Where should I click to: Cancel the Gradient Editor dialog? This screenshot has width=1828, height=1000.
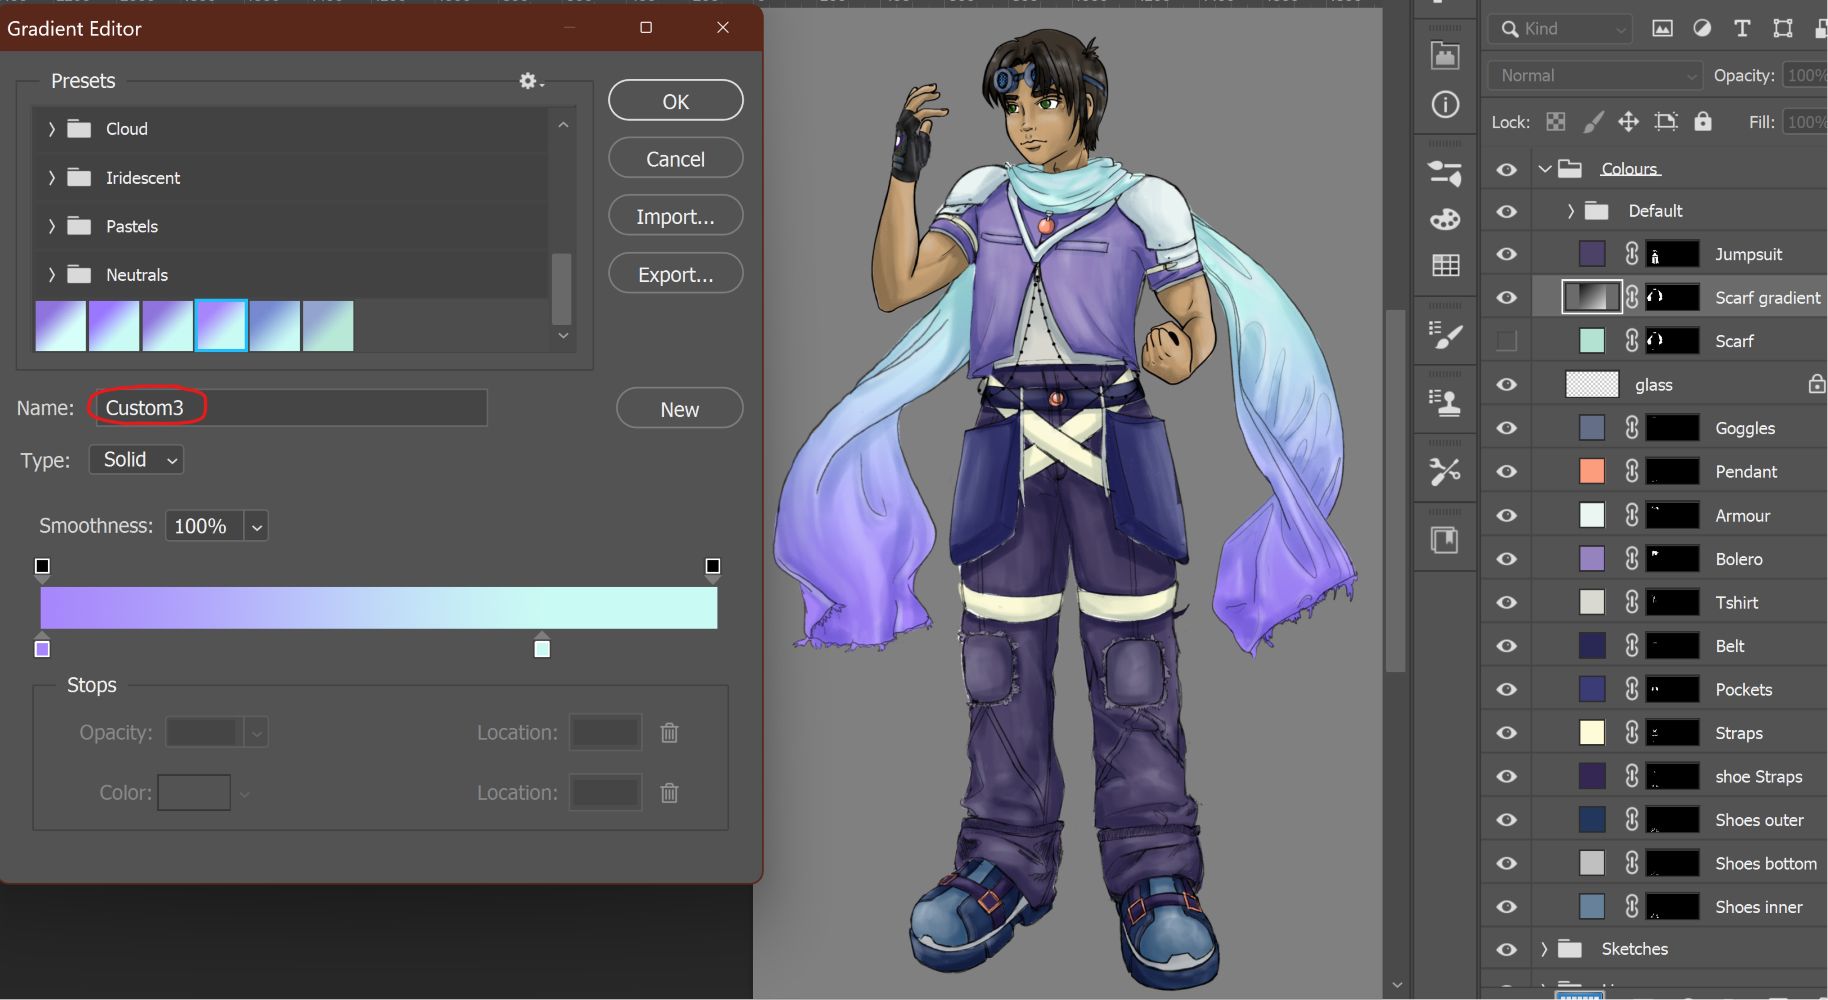point(676,159)
